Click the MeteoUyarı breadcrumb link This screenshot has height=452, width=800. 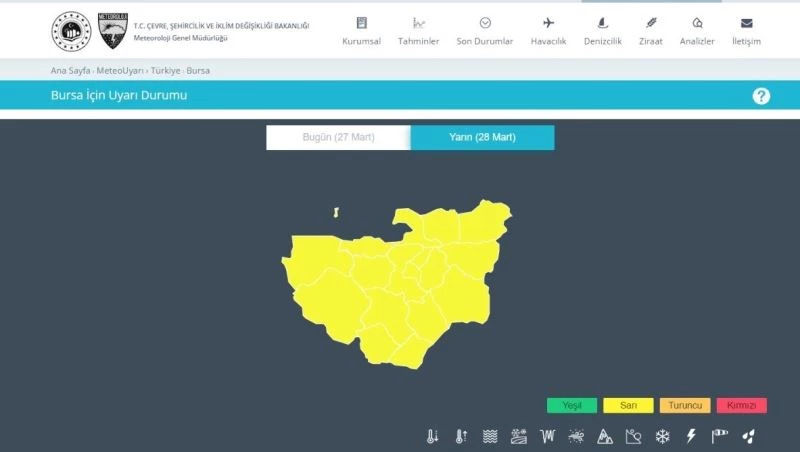click(120, 71)
